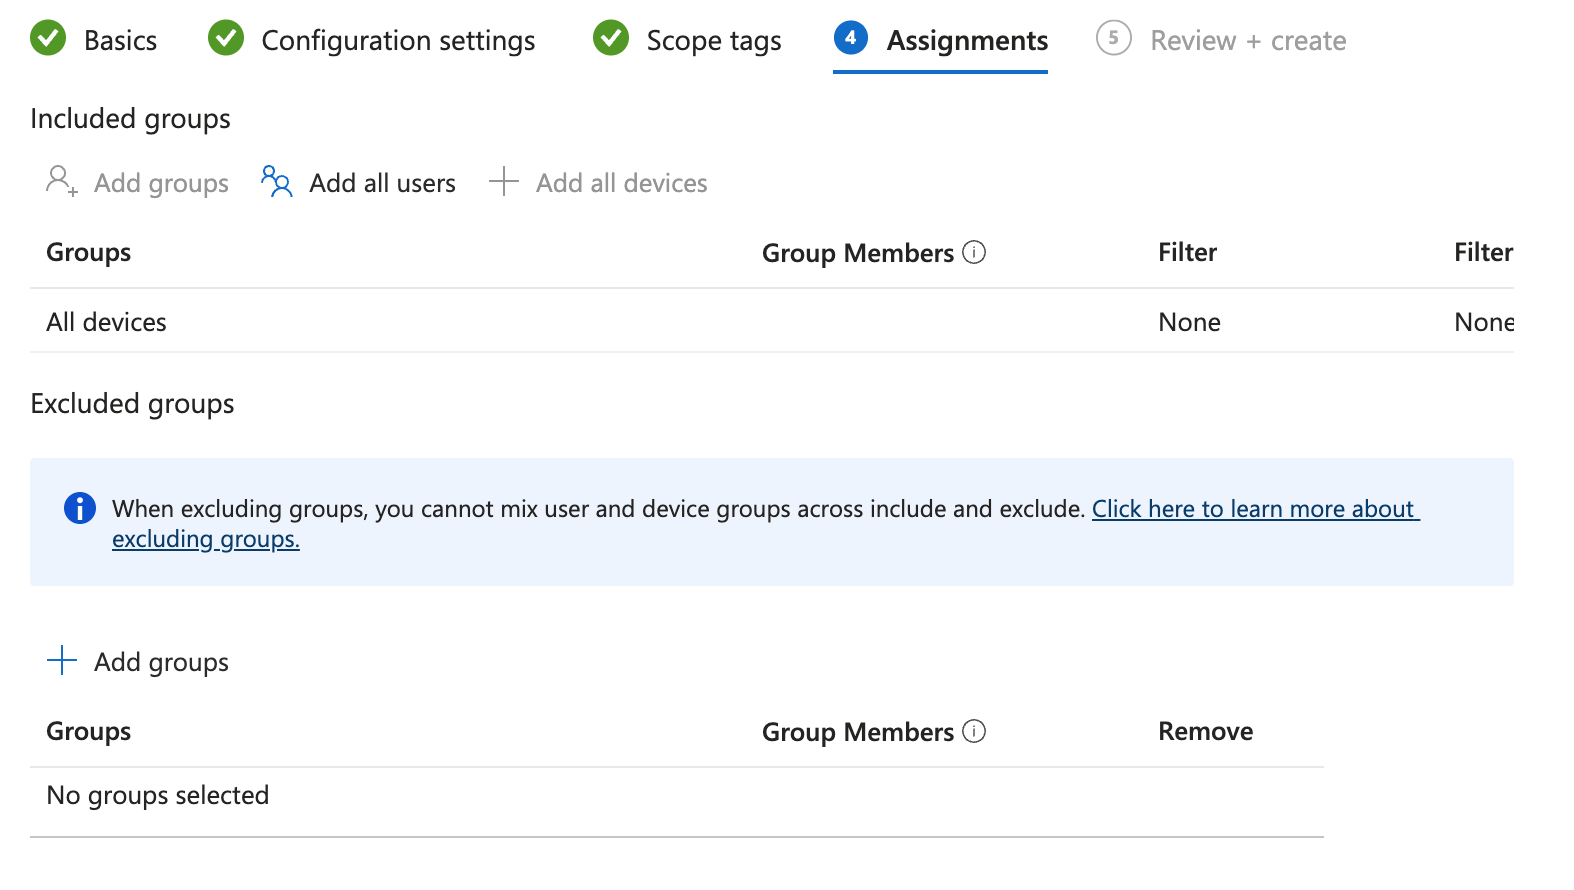
Task: Click Add groups under Included groups
Action: pos(161,183)
